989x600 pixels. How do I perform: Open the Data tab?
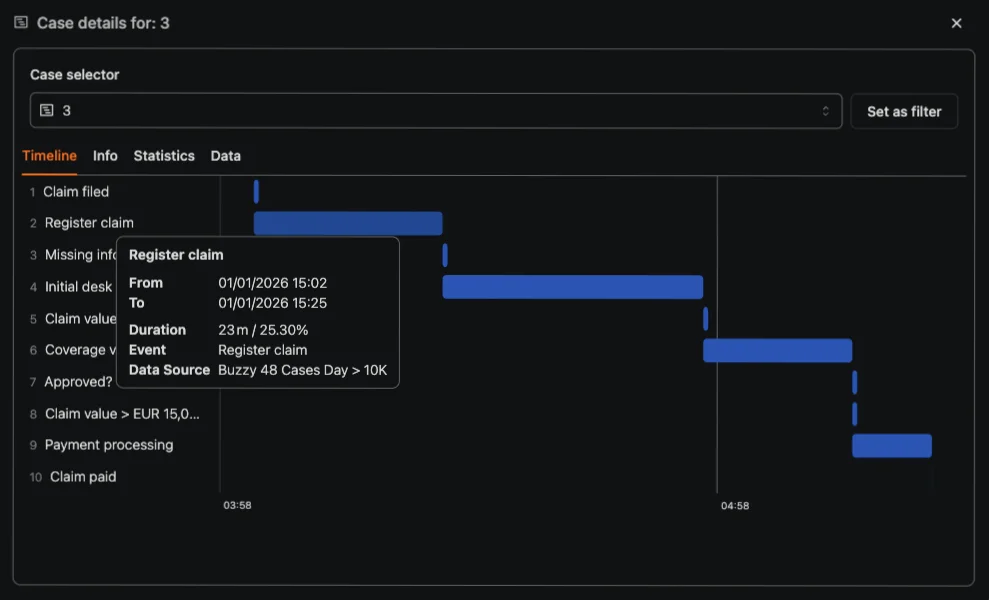(226, 156)
